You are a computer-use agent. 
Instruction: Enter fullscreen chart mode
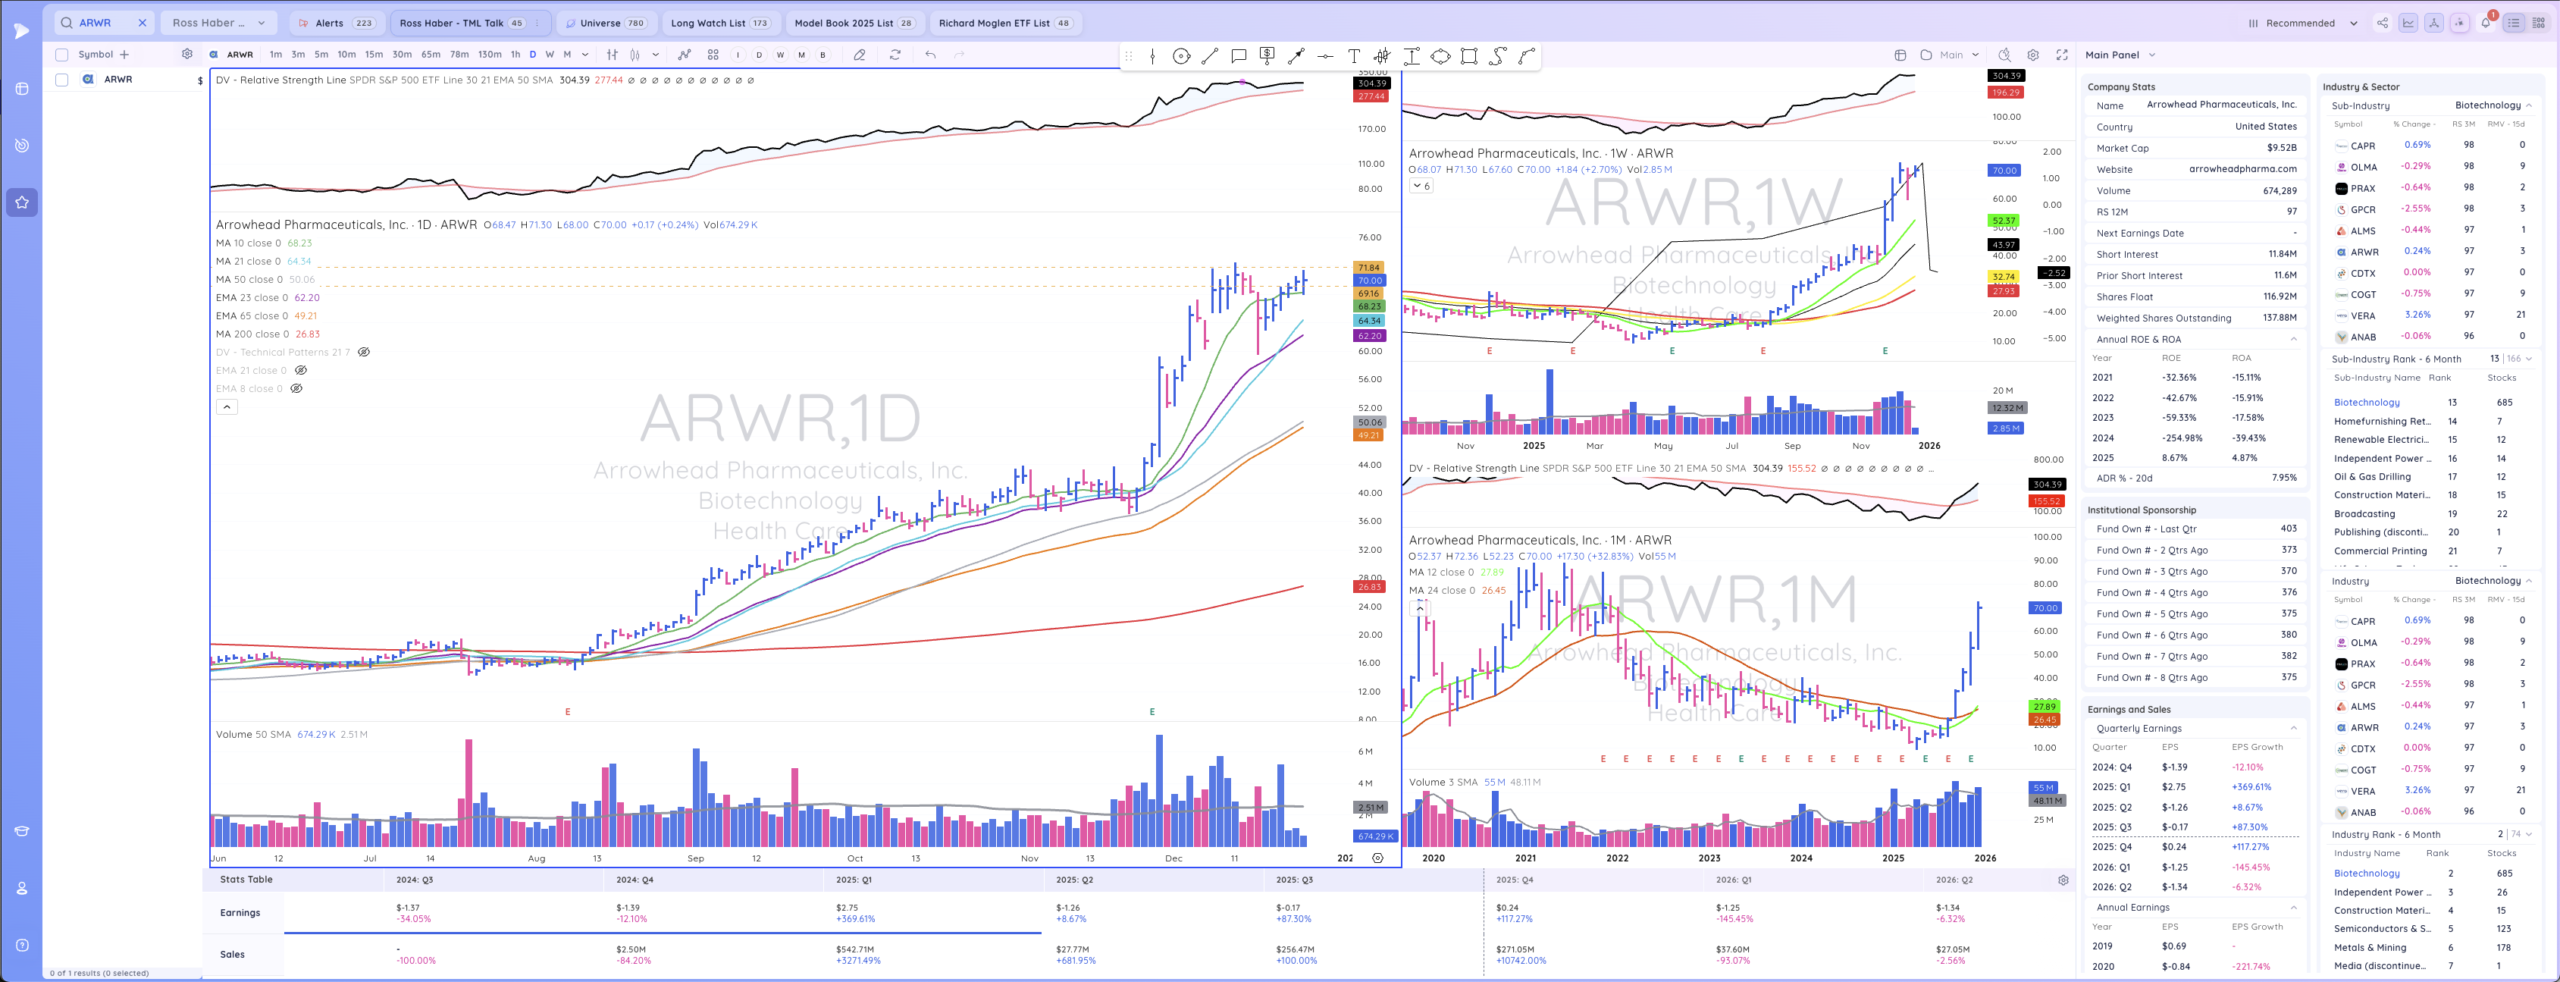point(2061,55)
